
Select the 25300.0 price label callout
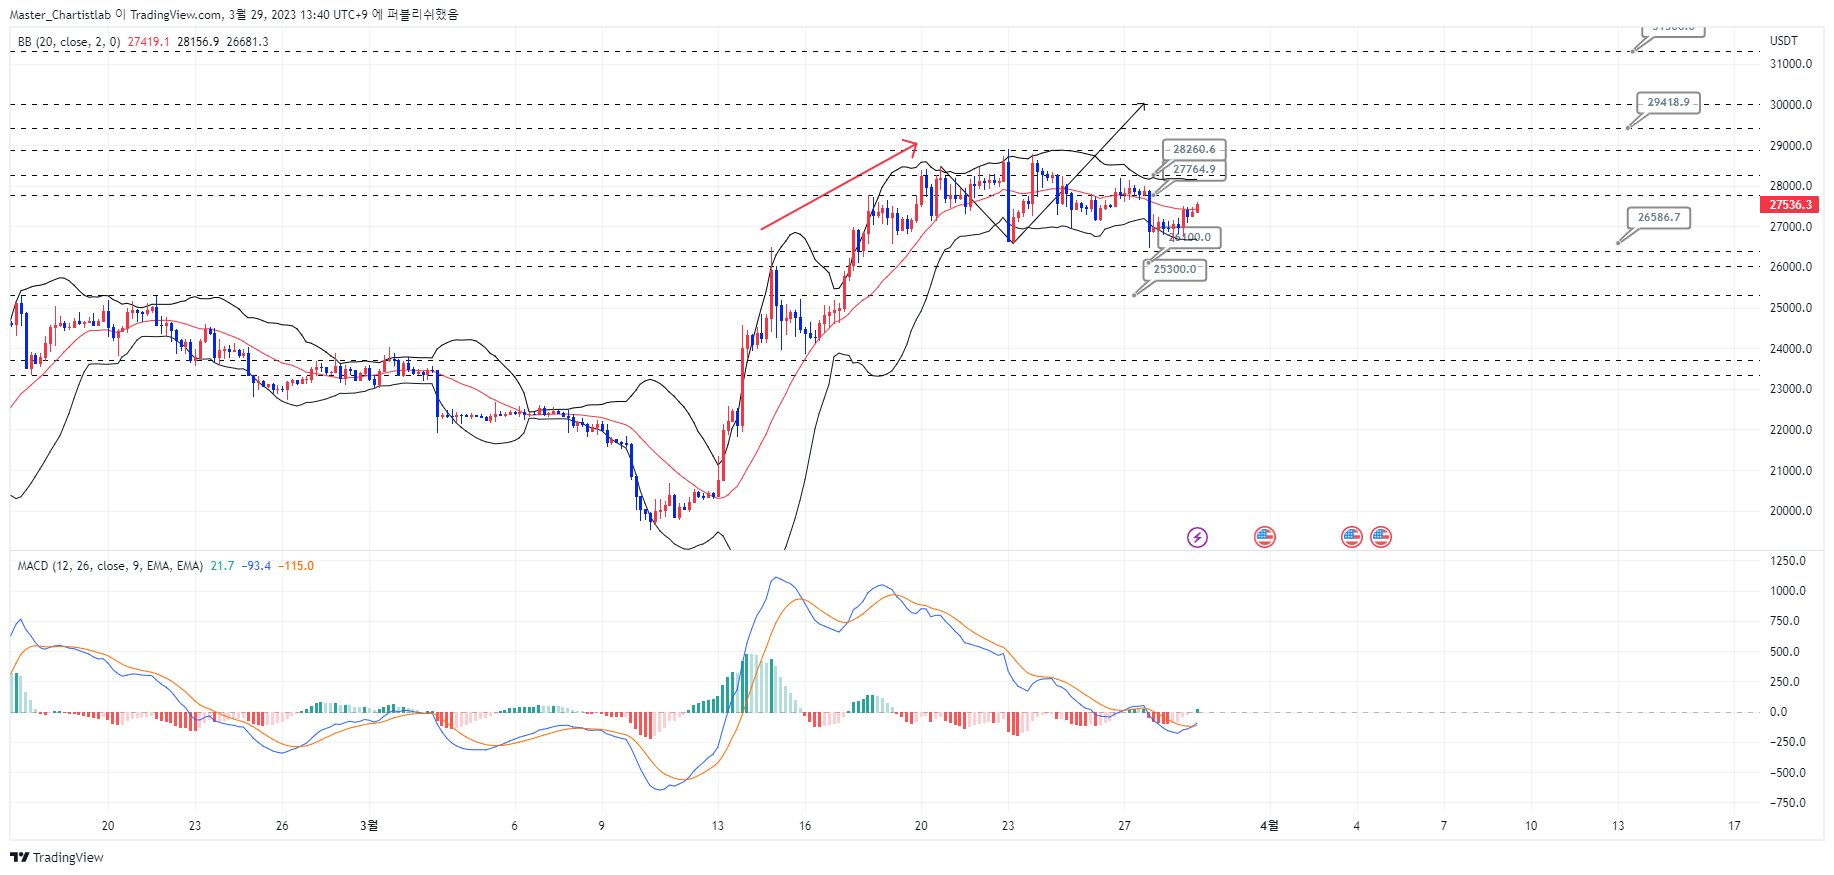[1174, 269]
